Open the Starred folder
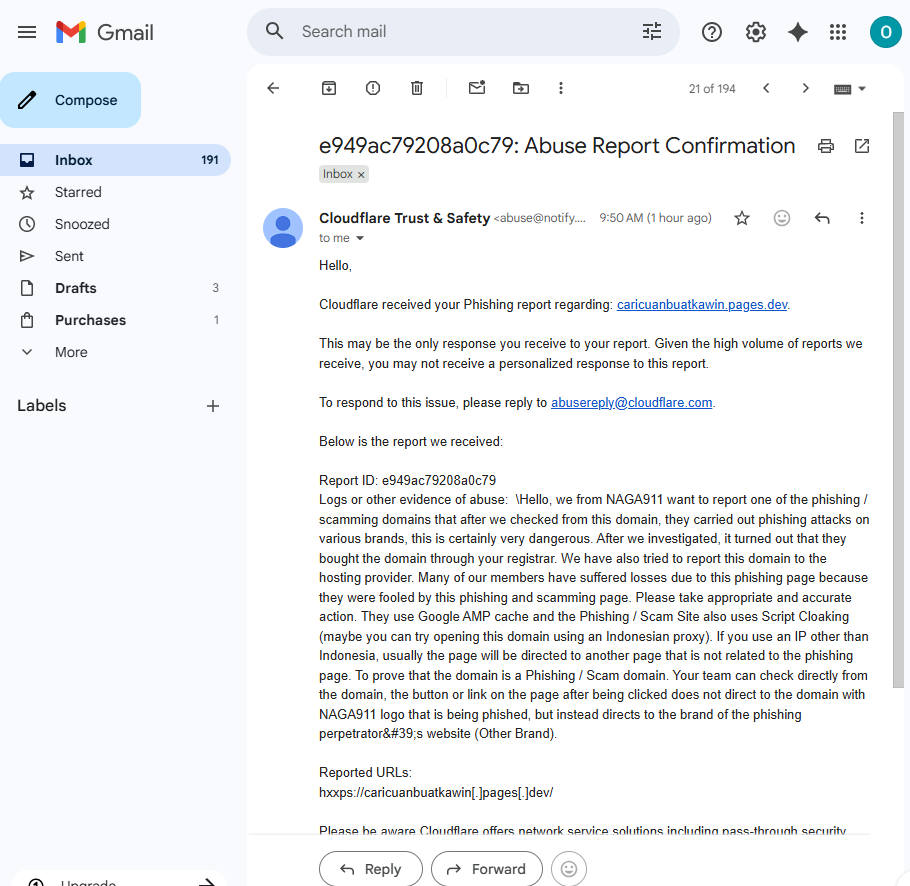Image resolution: width=910 pixels, height=886 pixels. click(x=115, y=192)
